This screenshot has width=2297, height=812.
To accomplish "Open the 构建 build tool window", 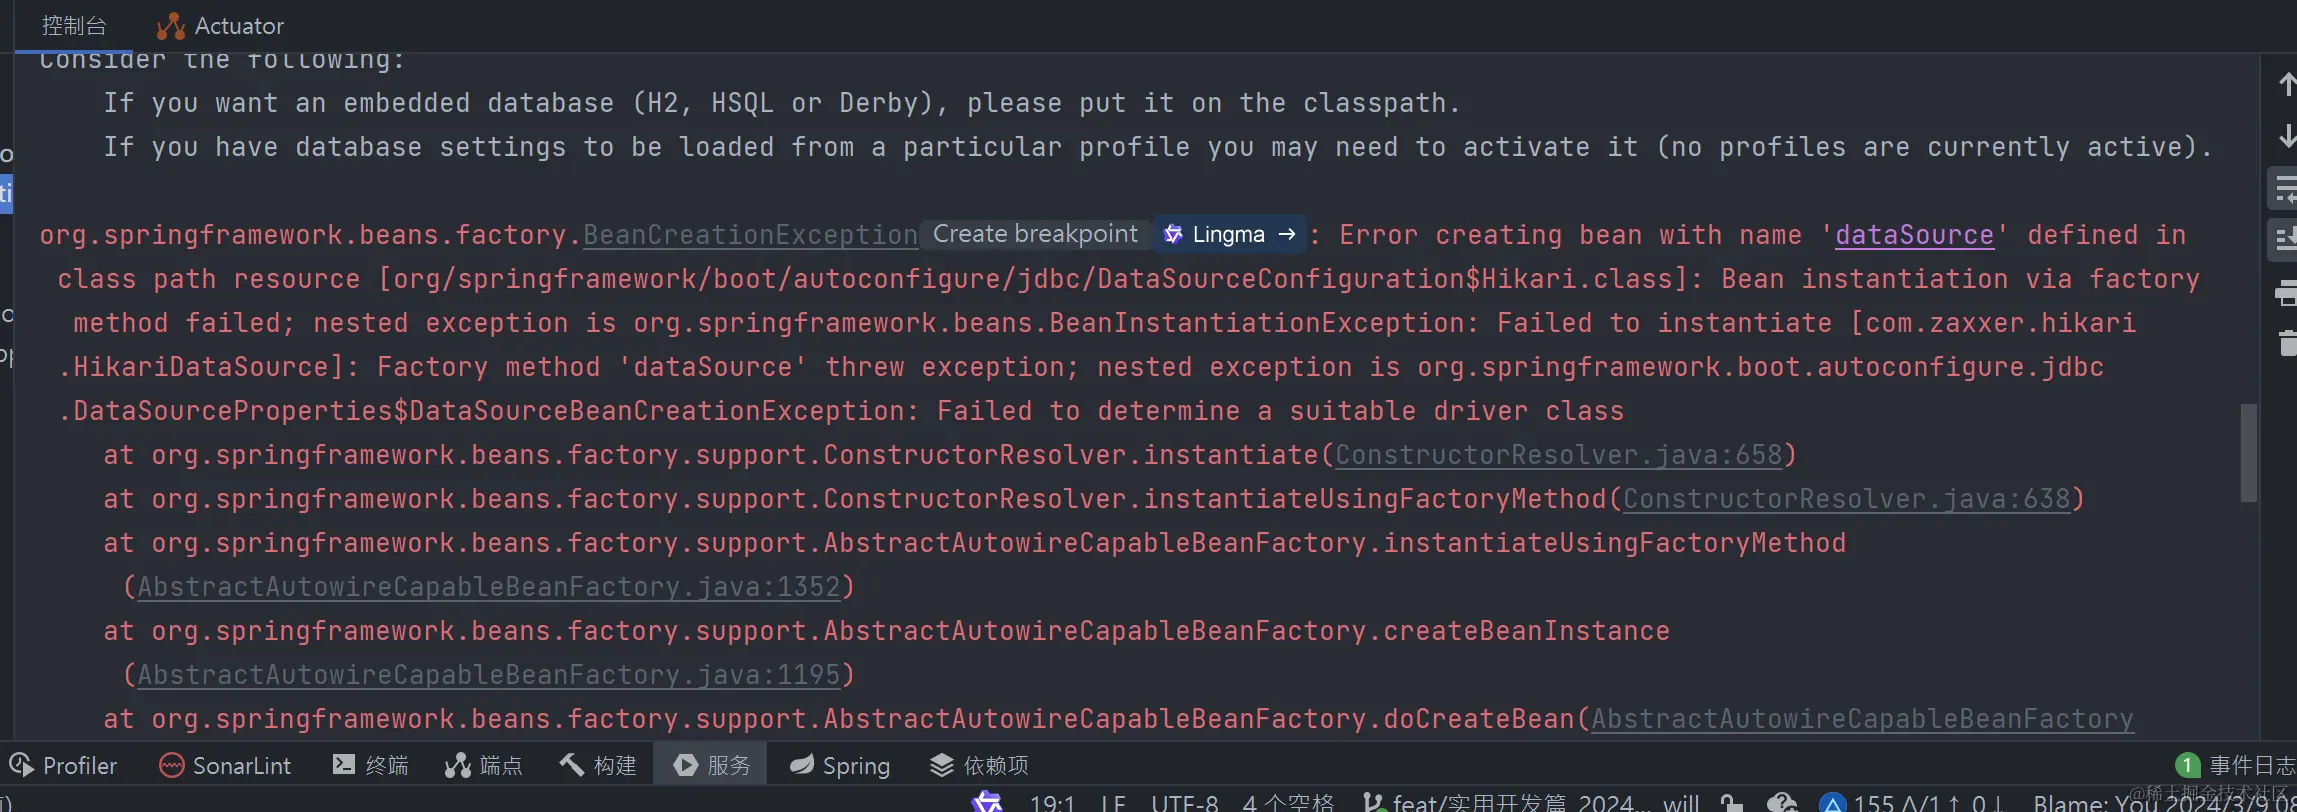I will pos(598,765).
